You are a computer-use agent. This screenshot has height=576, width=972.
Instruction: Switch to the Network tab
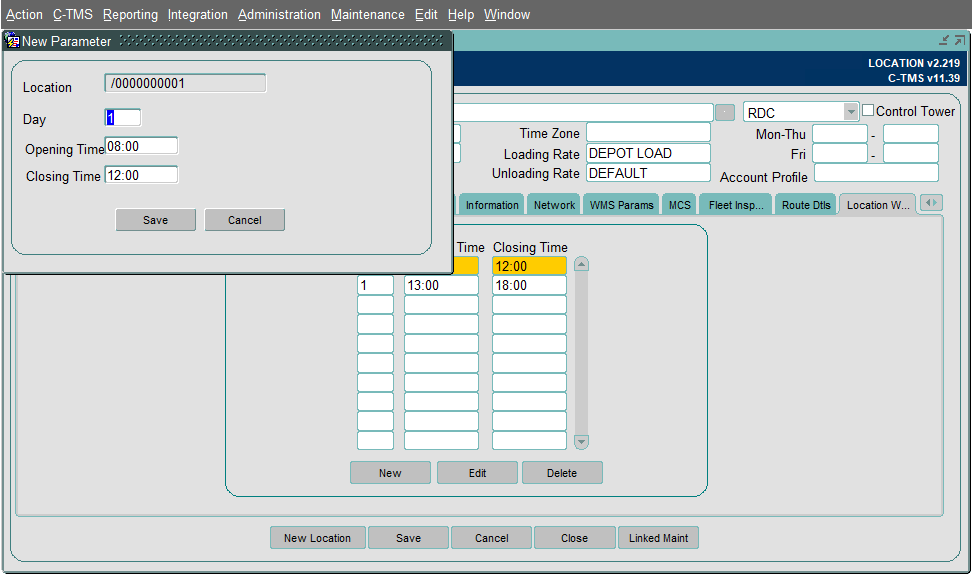[x=554, y=205]
